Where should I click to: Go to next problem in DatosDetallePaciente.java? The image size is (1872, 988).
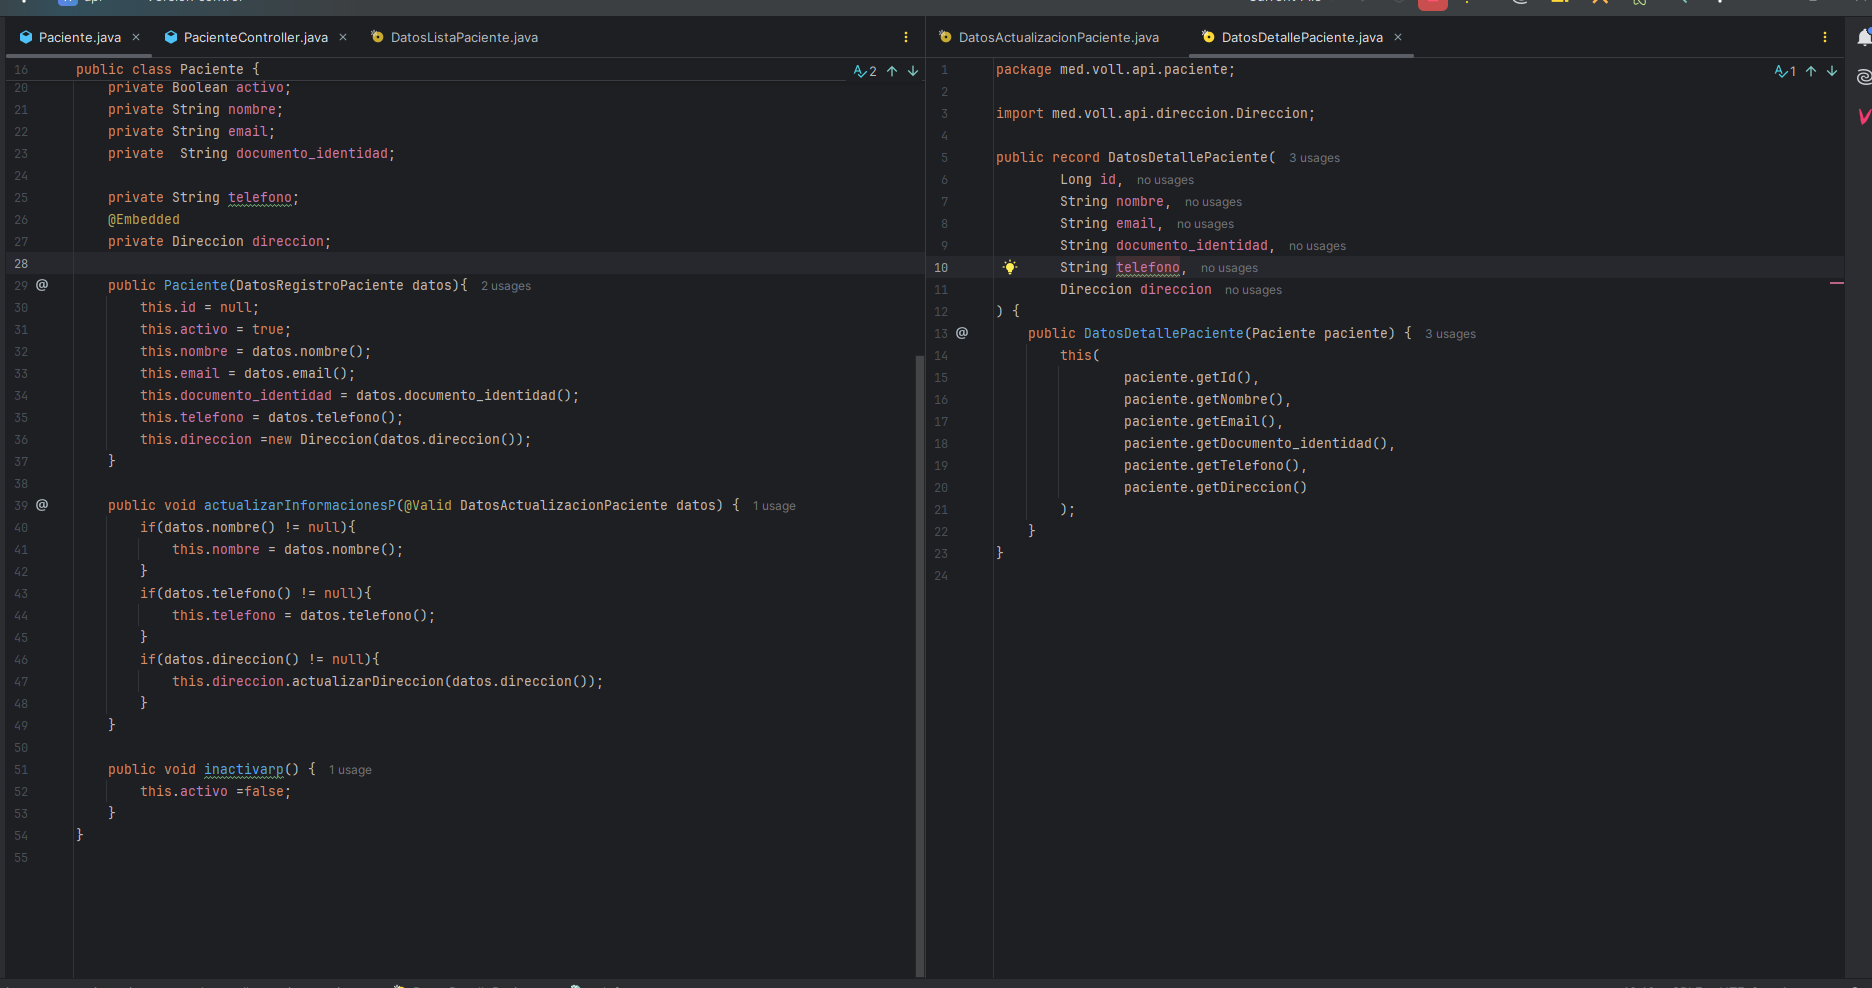tap(1832, 71)
